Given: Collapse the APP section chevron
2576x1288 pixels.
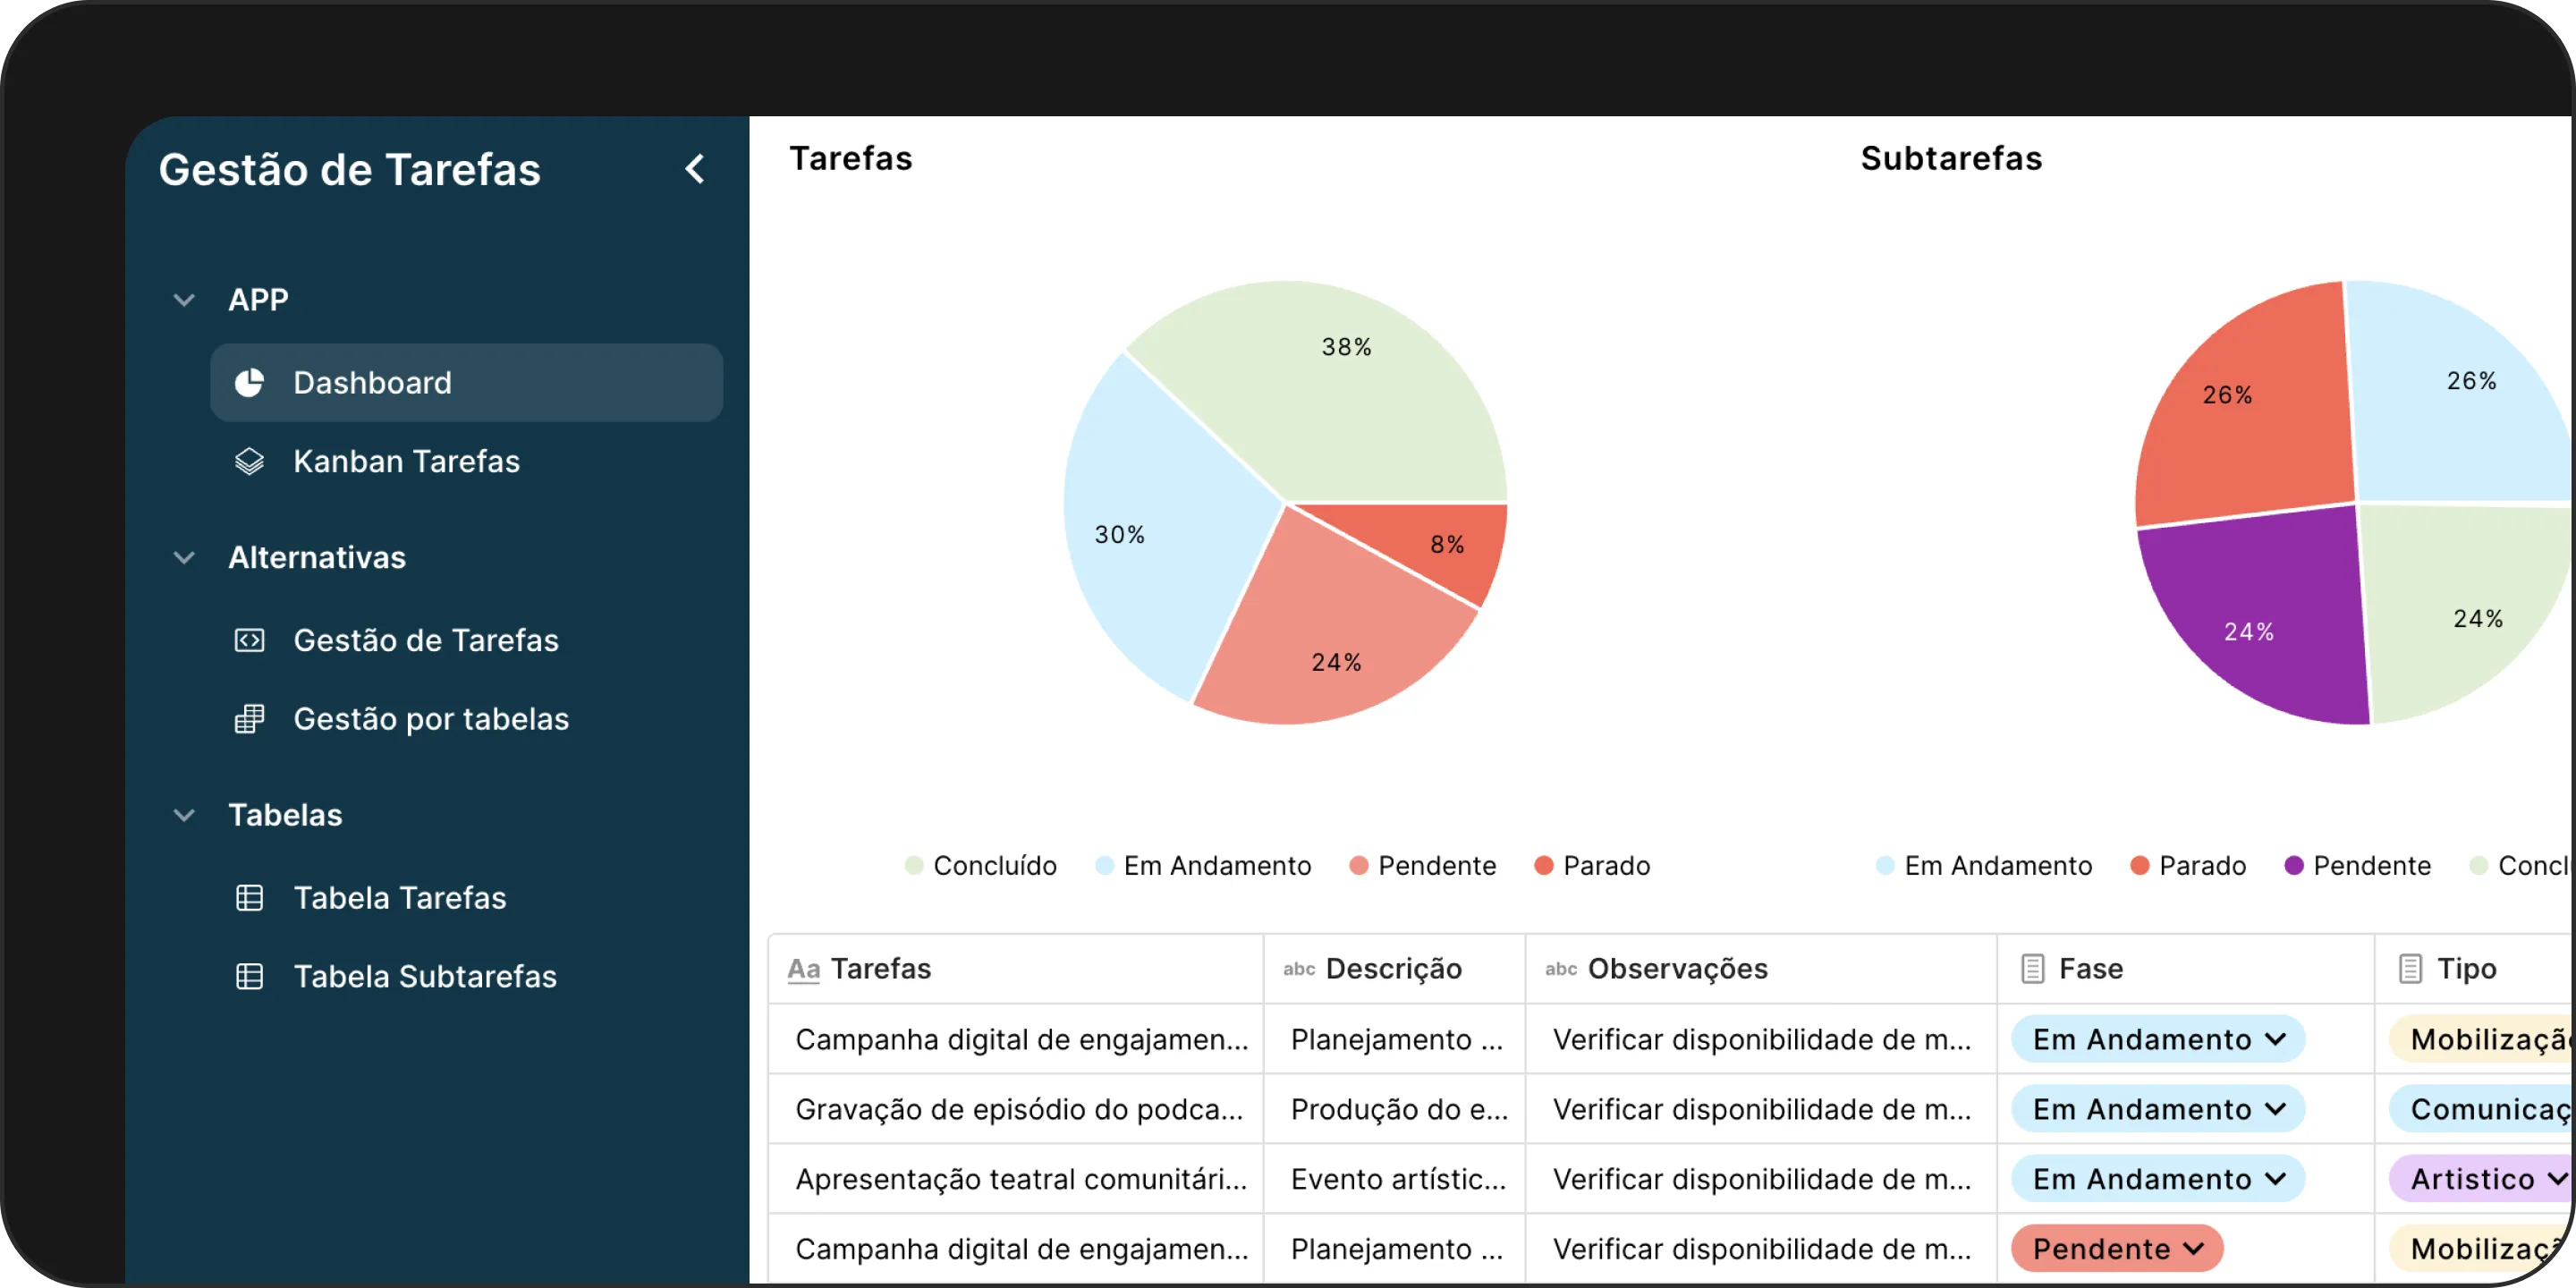Looking at the screenshot, I should (x=184, y=300).
